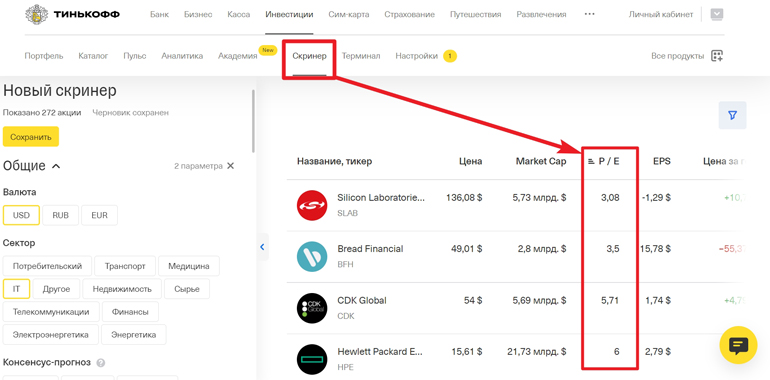Click the Silicon Laboratories company logo
770x380 pixels.
pos(312,205)
